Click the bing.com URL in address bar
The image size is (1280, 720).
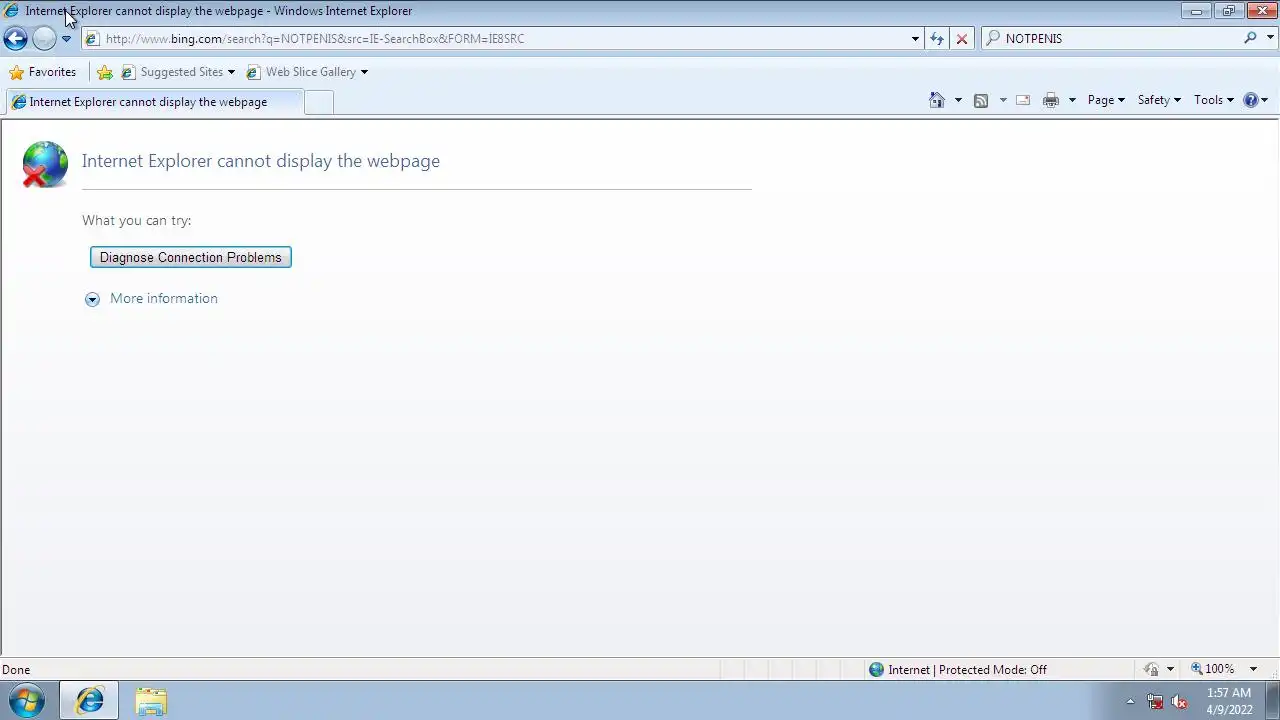(314, 39)
